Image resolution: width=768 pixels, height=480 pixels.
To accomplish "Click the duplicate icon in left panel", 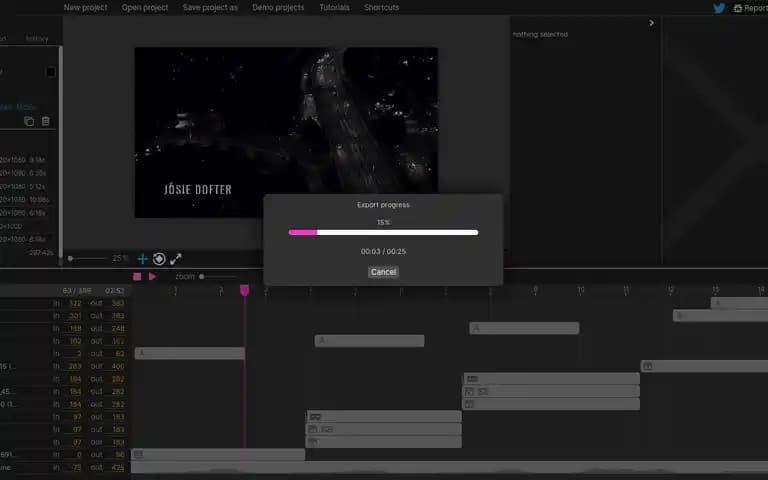I will tap(29, 121).
